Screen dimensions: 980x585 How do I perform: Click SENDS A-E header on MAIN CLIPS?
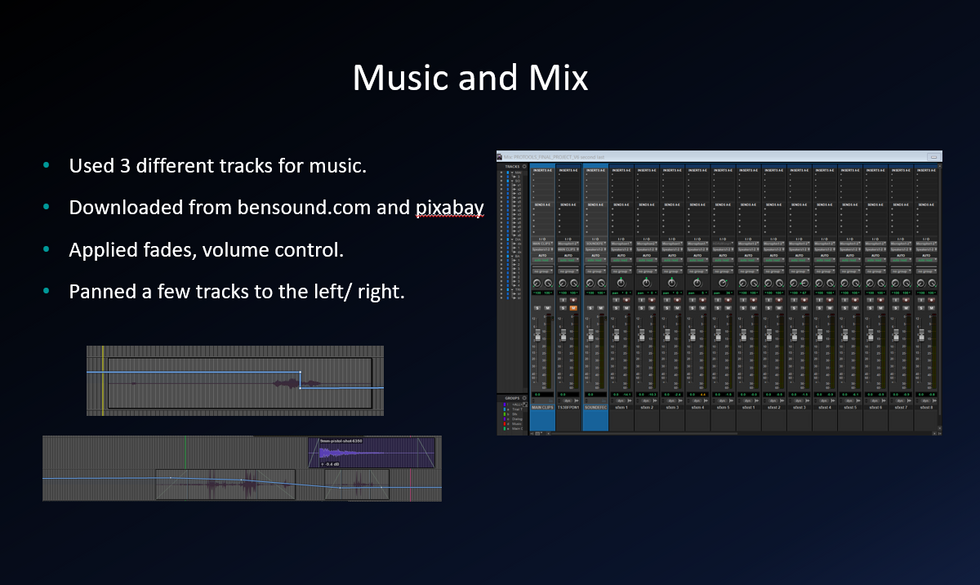(542, 204)
